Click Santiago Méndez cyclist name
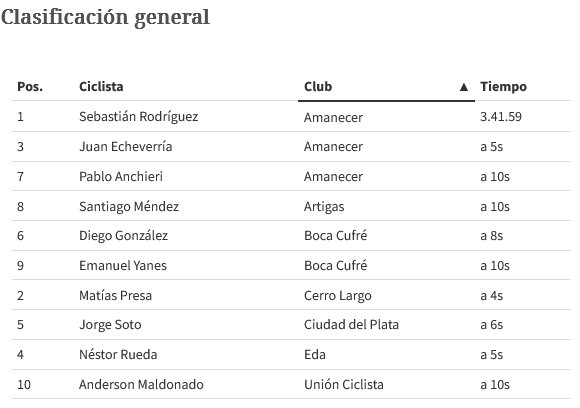The image size is (580, 408). click(129, 206)
